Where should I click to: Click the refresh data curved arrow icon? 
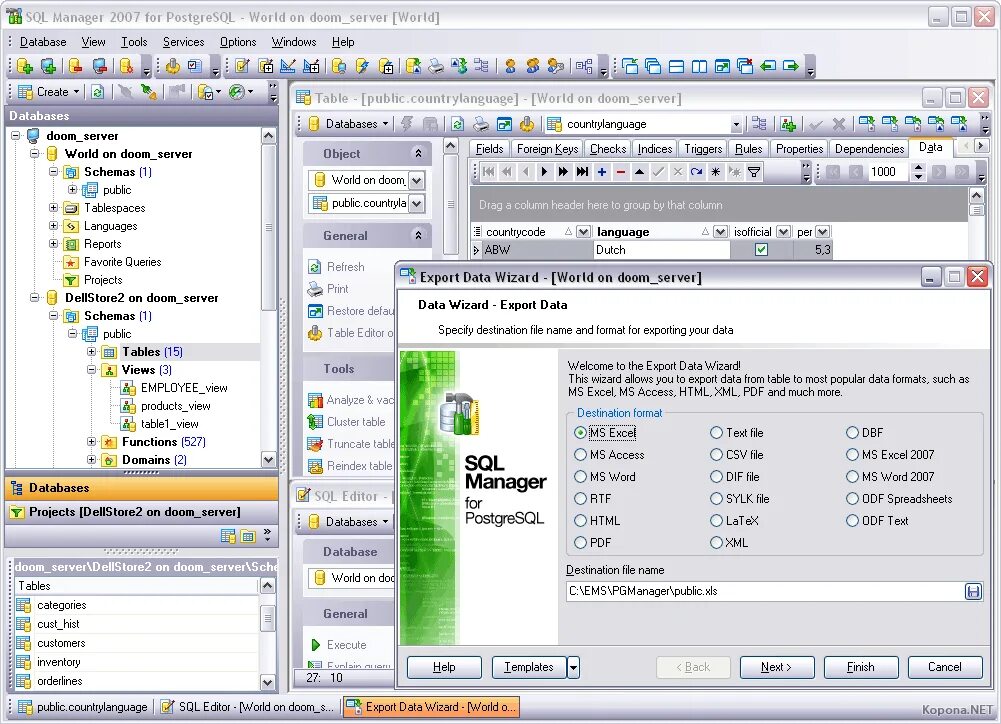click(x=696, y=171)
